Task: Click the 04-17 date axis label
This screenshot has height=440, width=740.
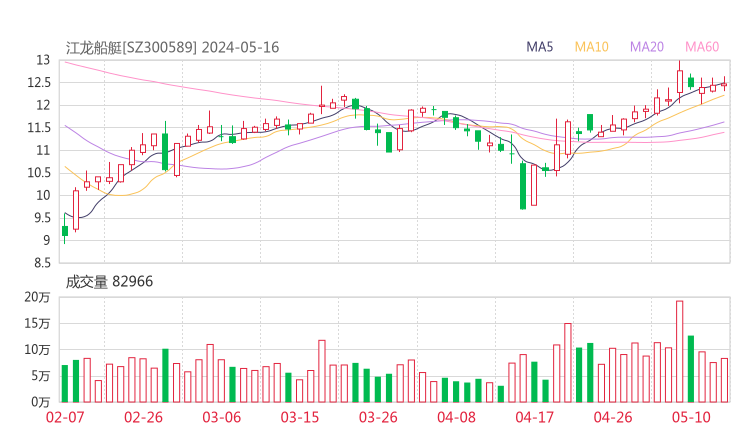Action: tap(535, 417)
